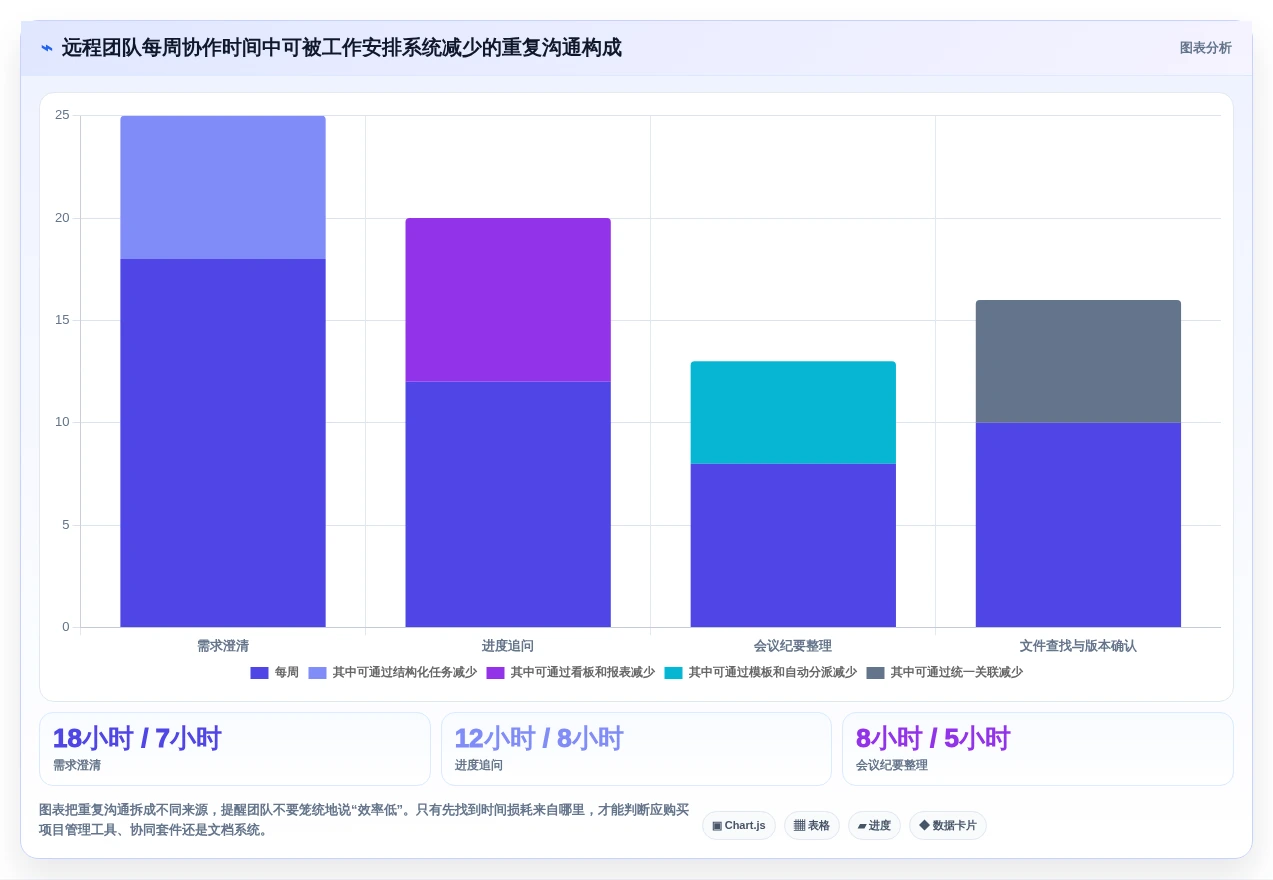The height and width of the screenshot is (880, 1273).
Task: Click the y-axis value 25
Action: (x=62, y=115)
